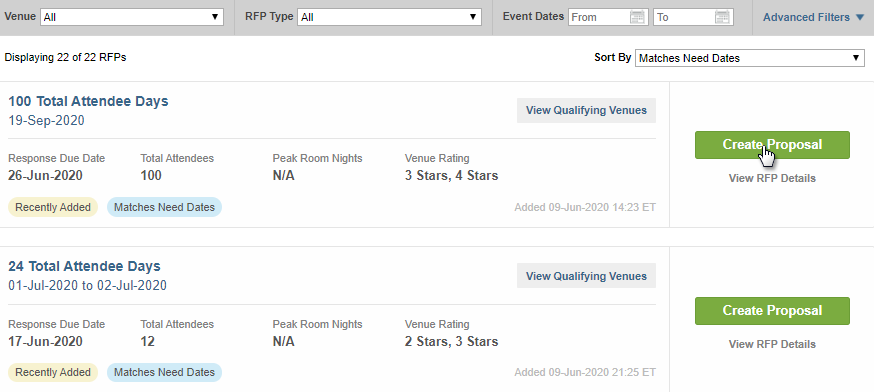Screen dimensions: 874x392
Task: View Qualifying Venues for 01-Jul-2020 RFP
Action: point(586,276)
